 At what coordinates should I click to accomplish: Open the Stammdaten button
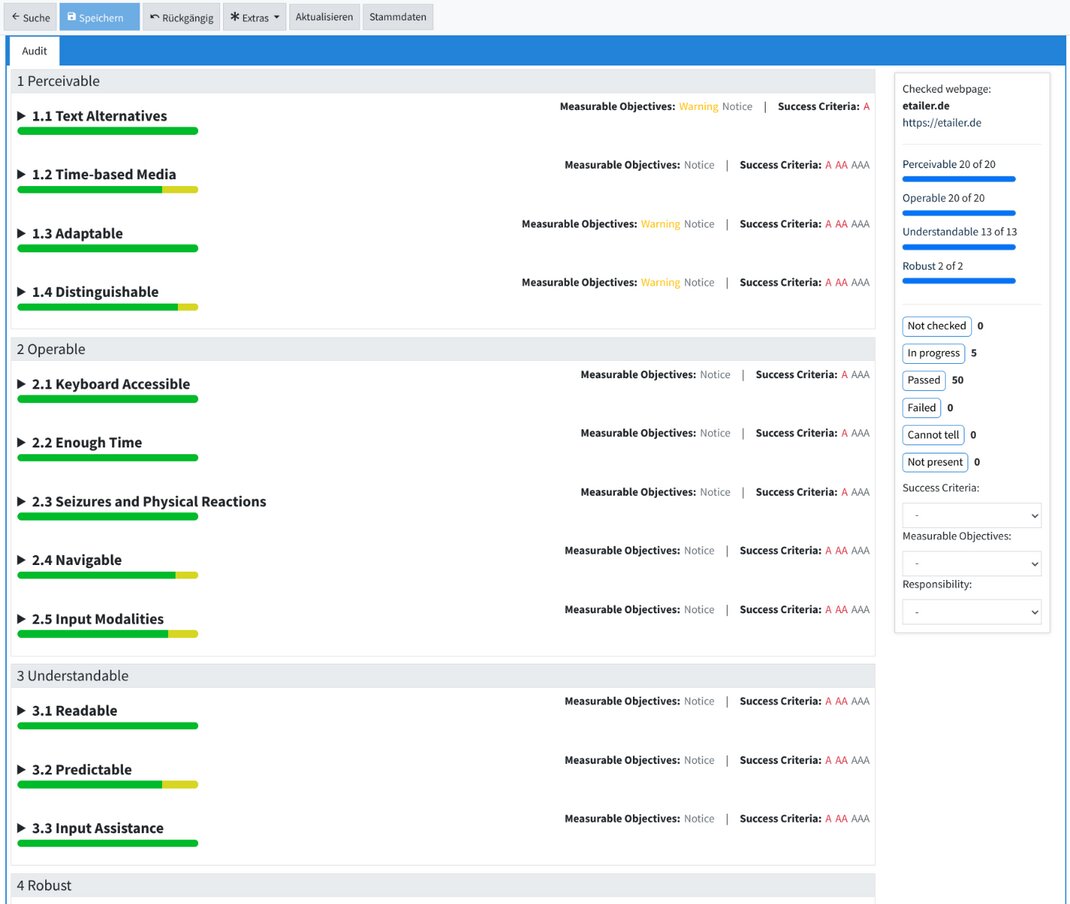pyautogui.click(x=397, y=17)
